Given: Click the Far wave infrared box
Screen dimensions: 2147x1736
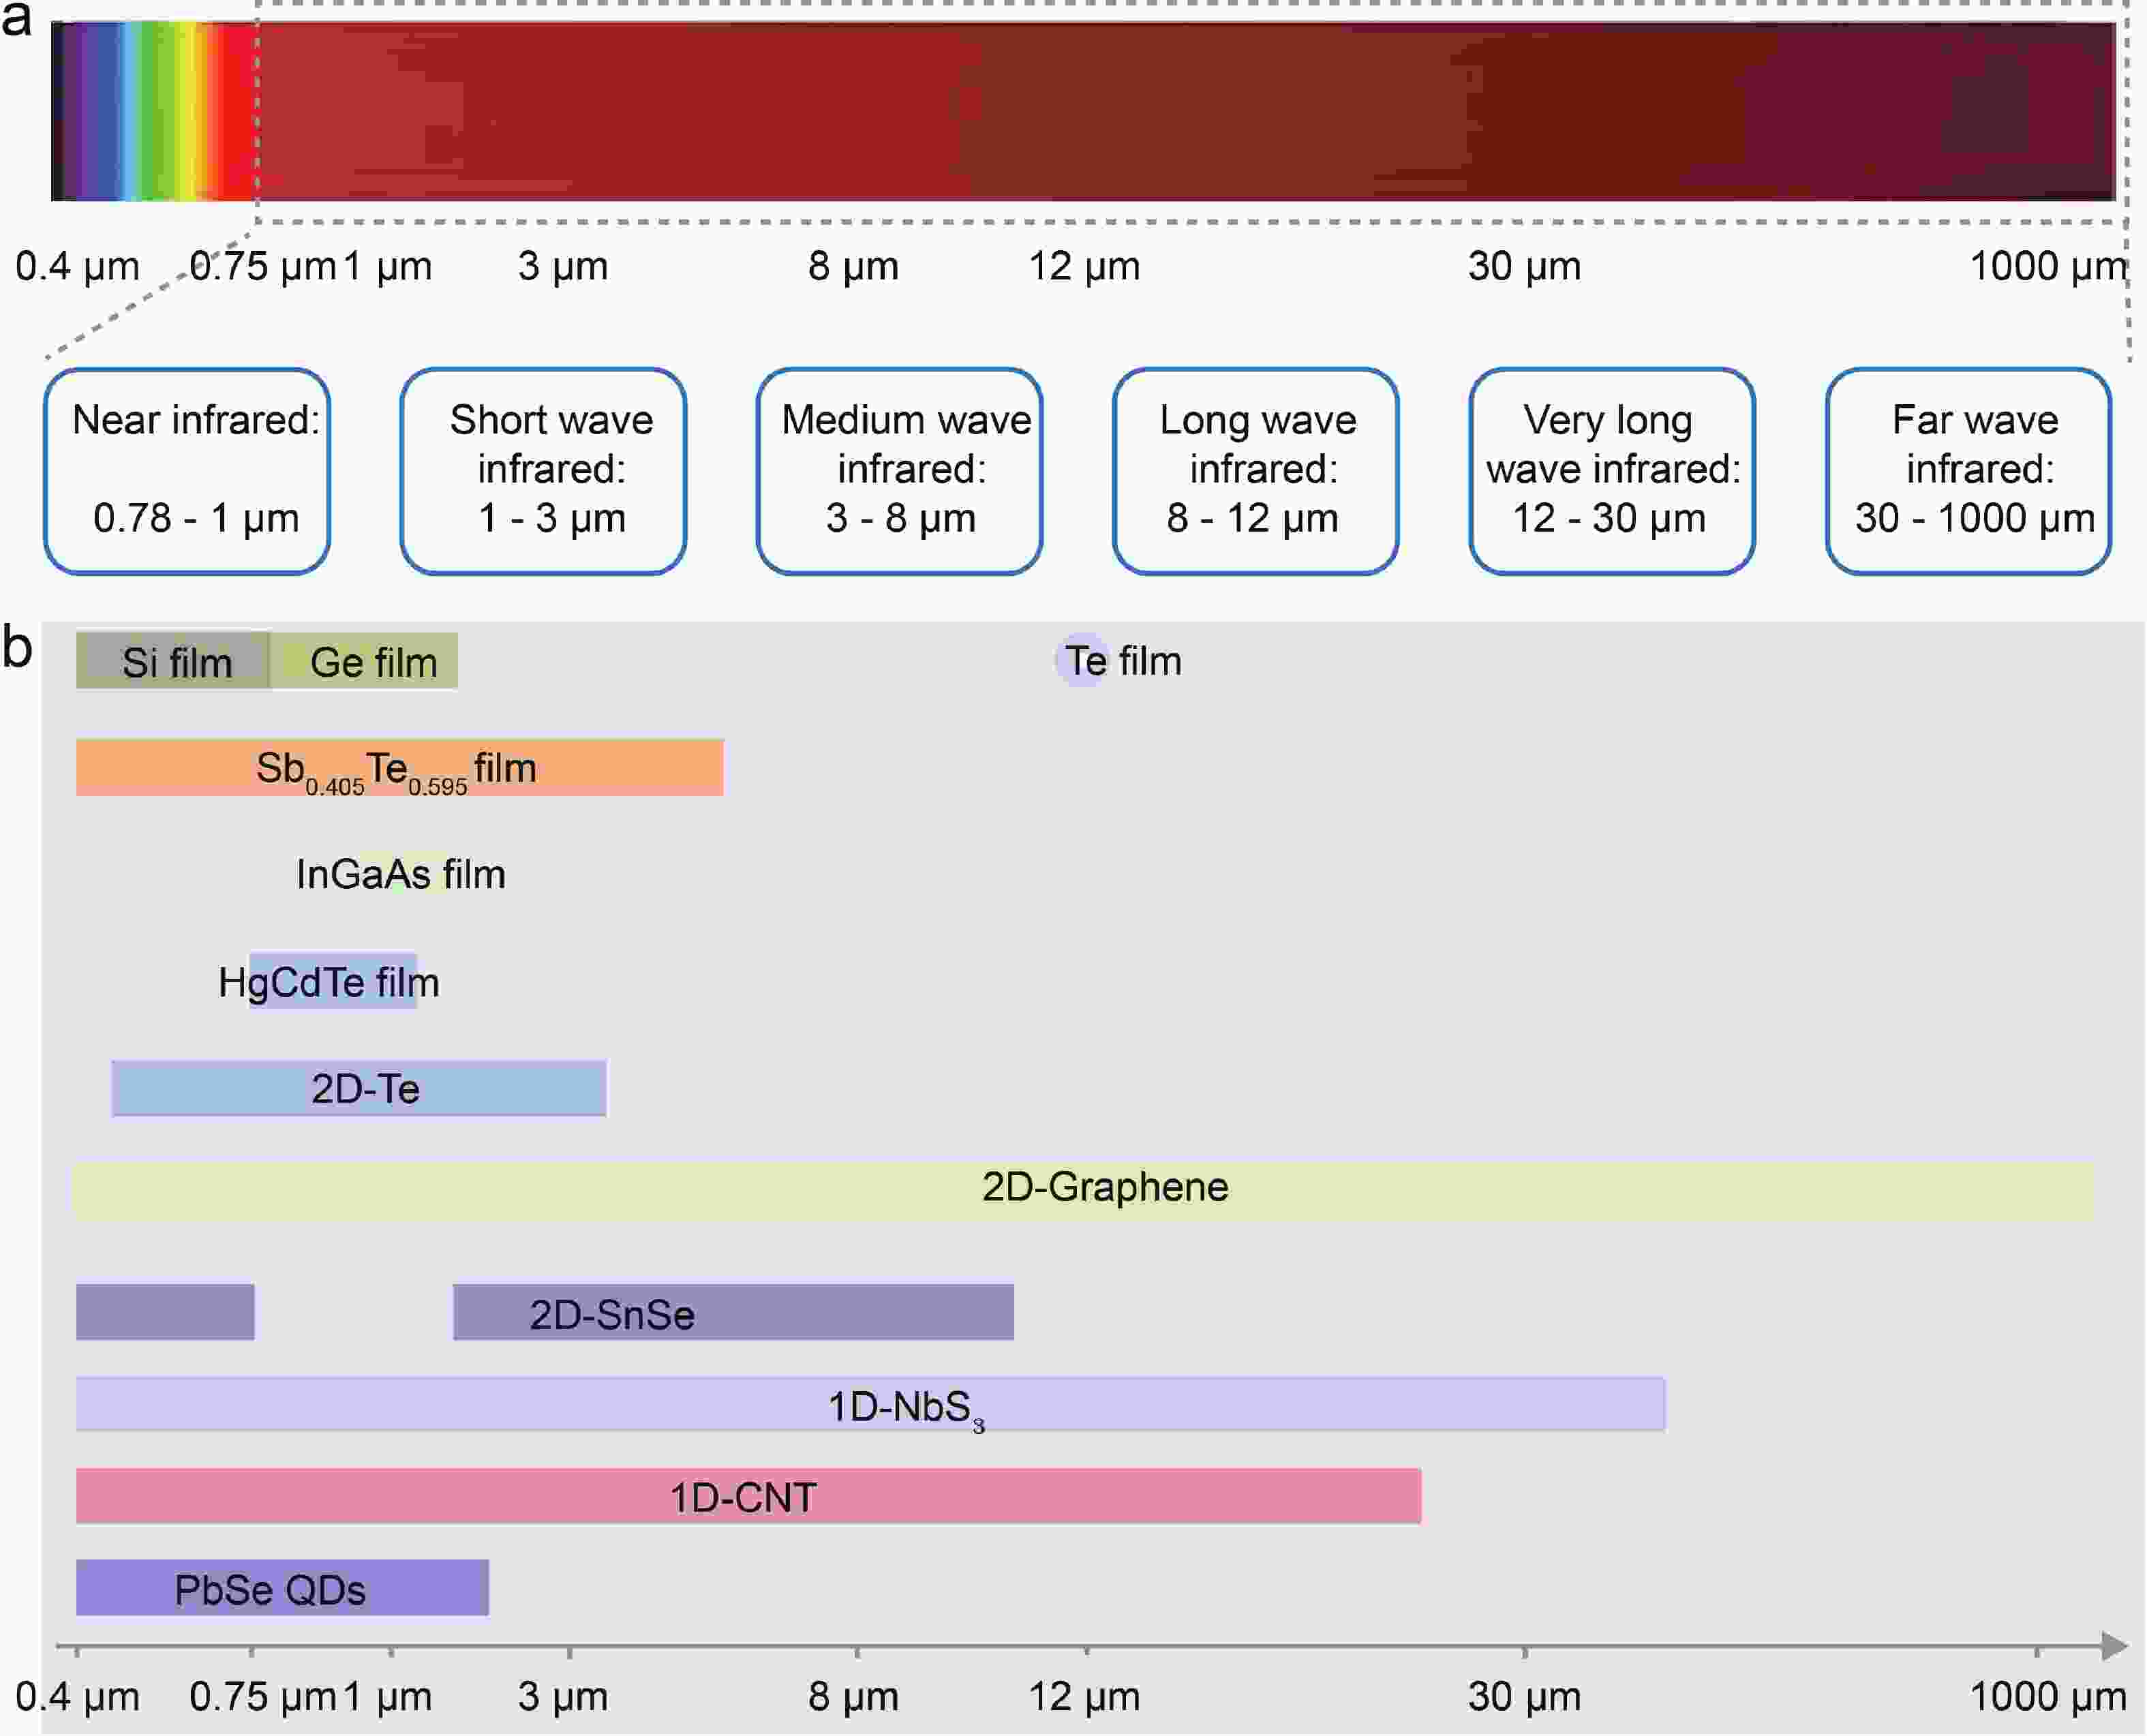Looking at the screenshot, I should [x=1968, y=471].
